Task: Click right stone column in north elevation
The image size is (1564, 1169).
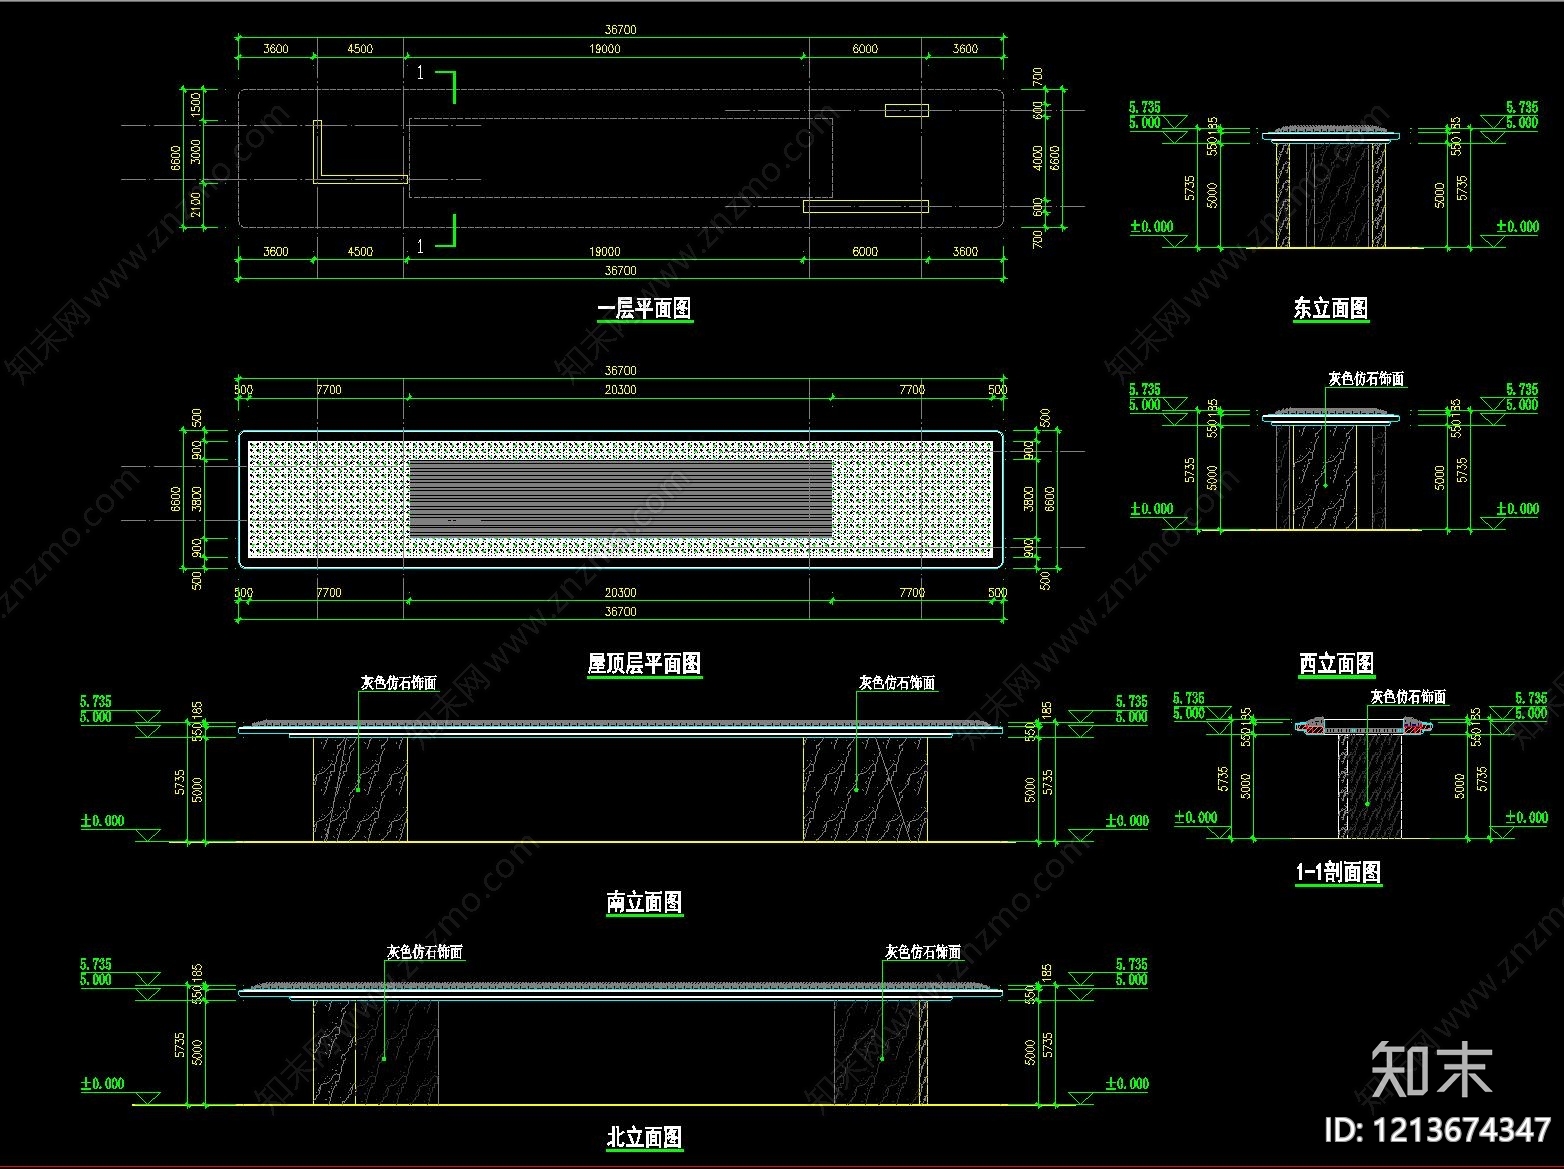Action: tap(880, 1052)
